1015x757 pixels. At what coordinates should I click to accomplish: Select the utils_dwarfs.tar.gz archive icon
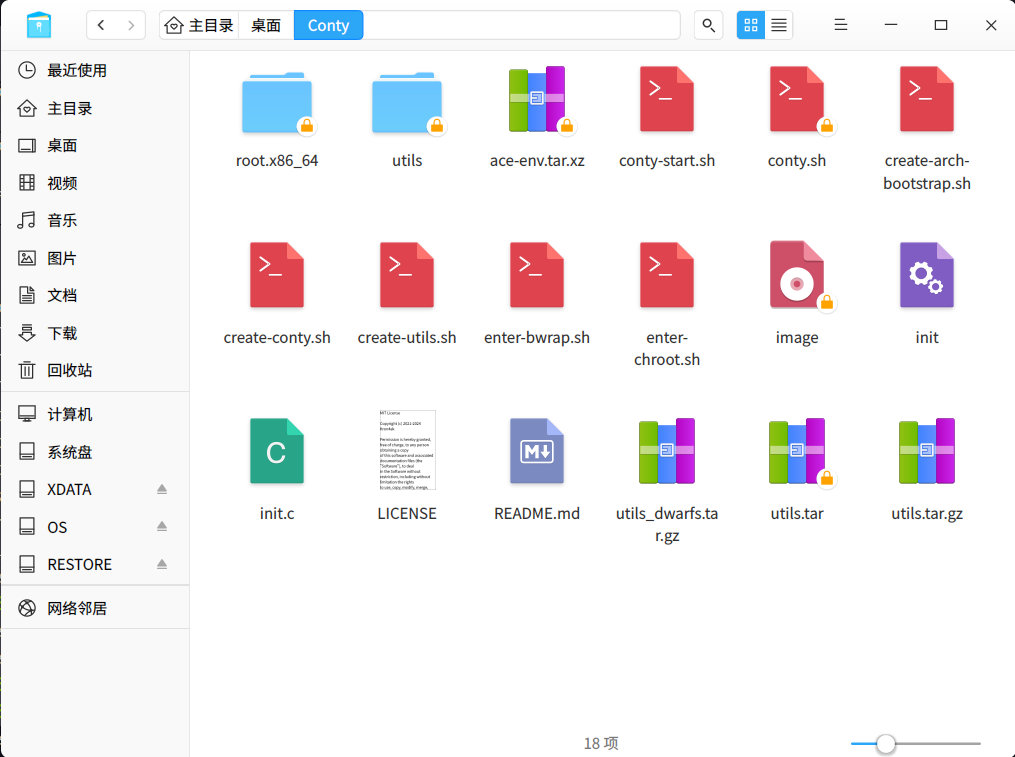(x=667, y=451)
